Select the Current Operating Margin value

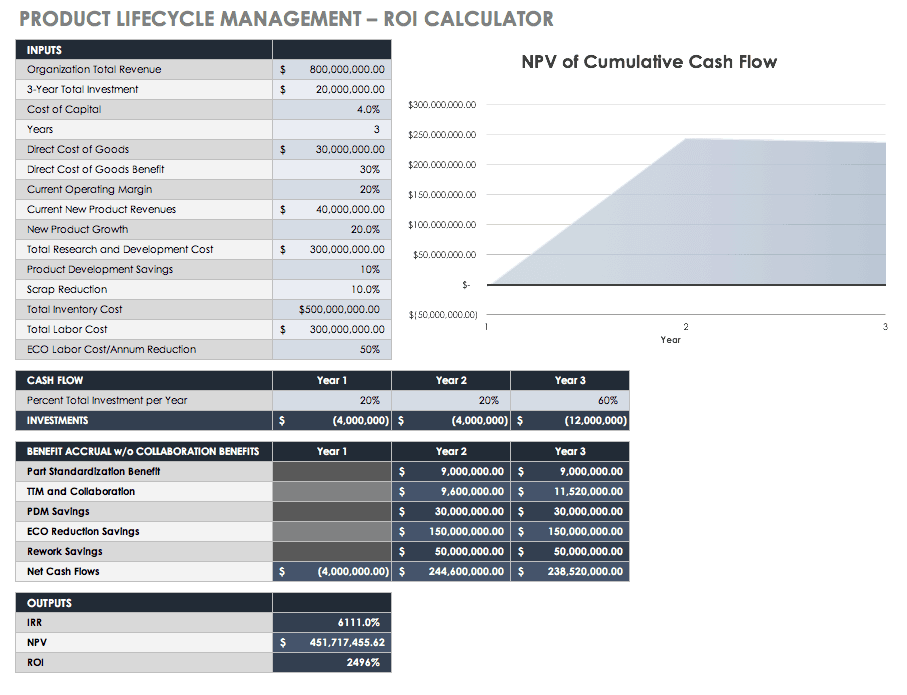point(332,190)
